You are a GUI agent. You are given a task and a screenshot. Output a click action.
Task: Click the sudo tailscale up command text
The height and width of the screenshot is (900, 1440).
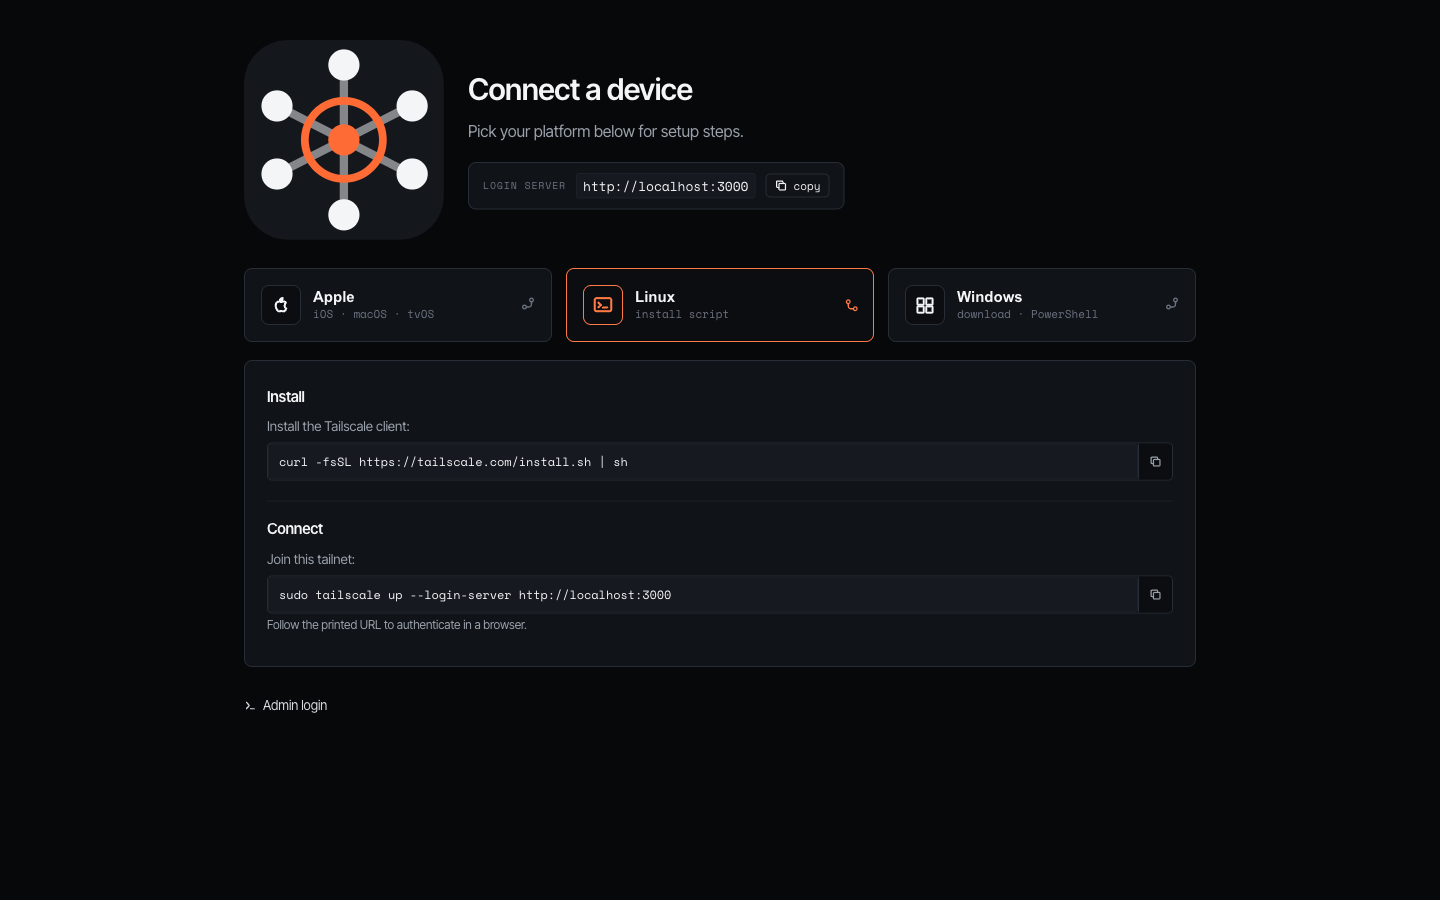[x=475, y=595]
